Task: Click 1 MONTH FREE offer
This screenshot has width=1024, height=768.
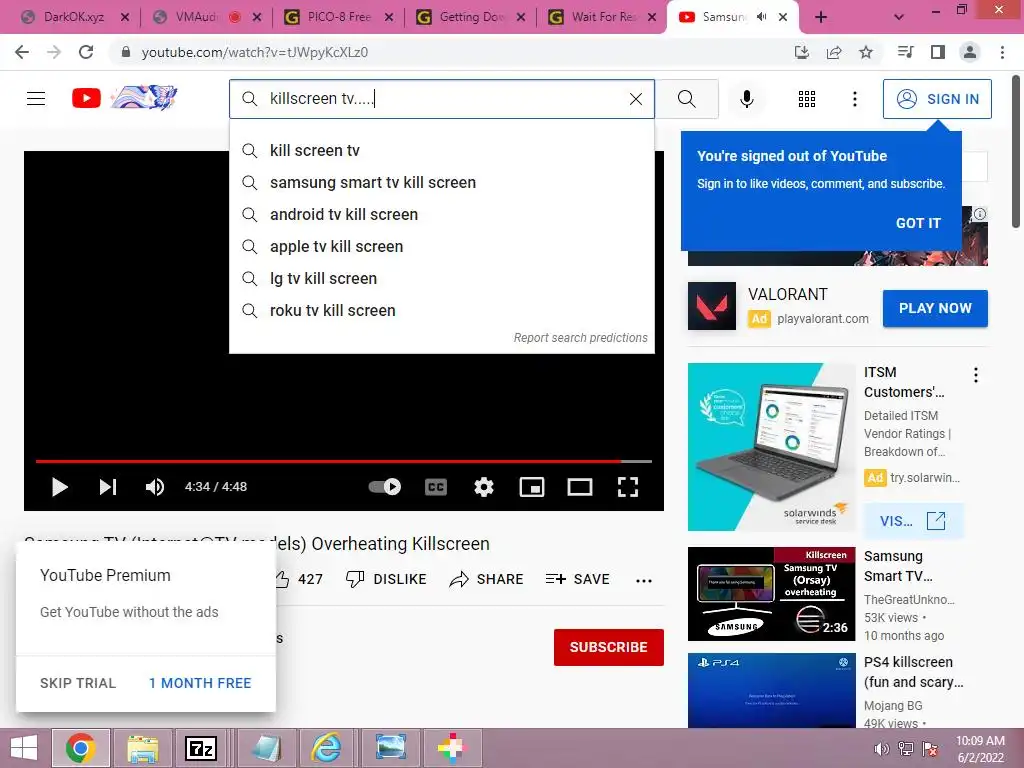Action: [200, 683]
